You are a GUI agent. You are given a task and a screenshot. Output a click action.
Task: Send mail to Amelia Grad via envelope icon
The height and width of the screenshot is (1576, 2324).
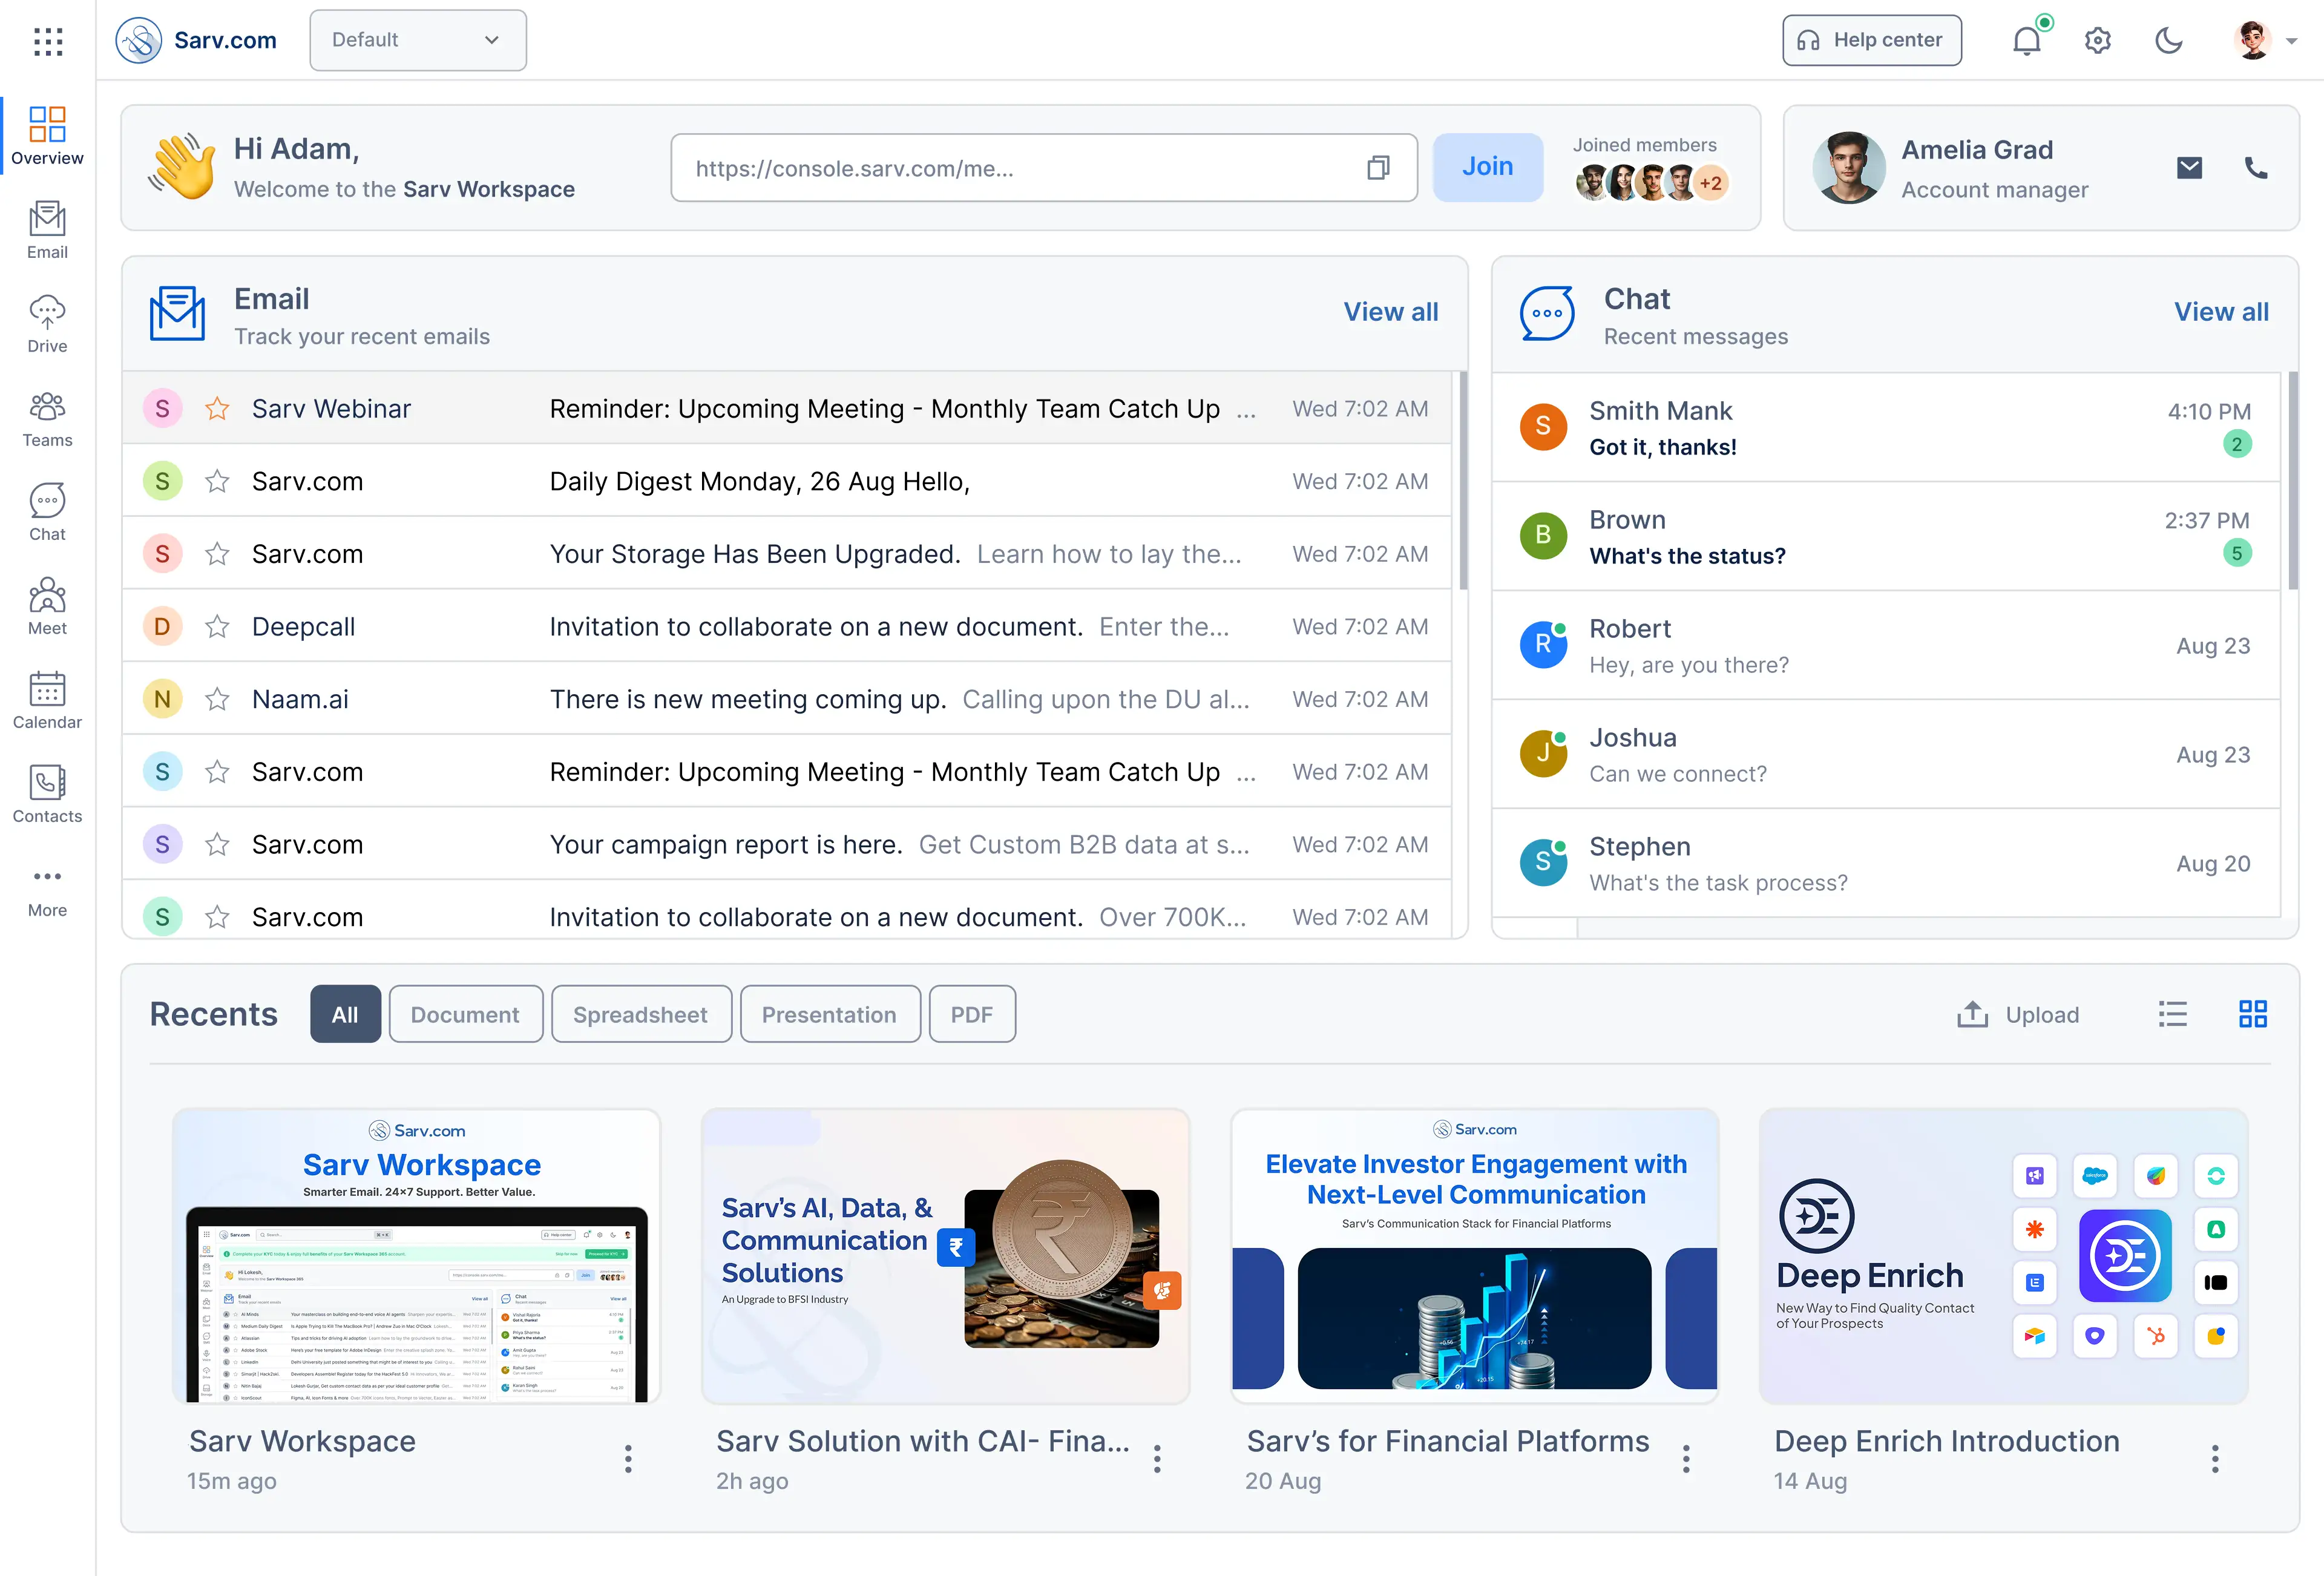[x=2189, y=168]
